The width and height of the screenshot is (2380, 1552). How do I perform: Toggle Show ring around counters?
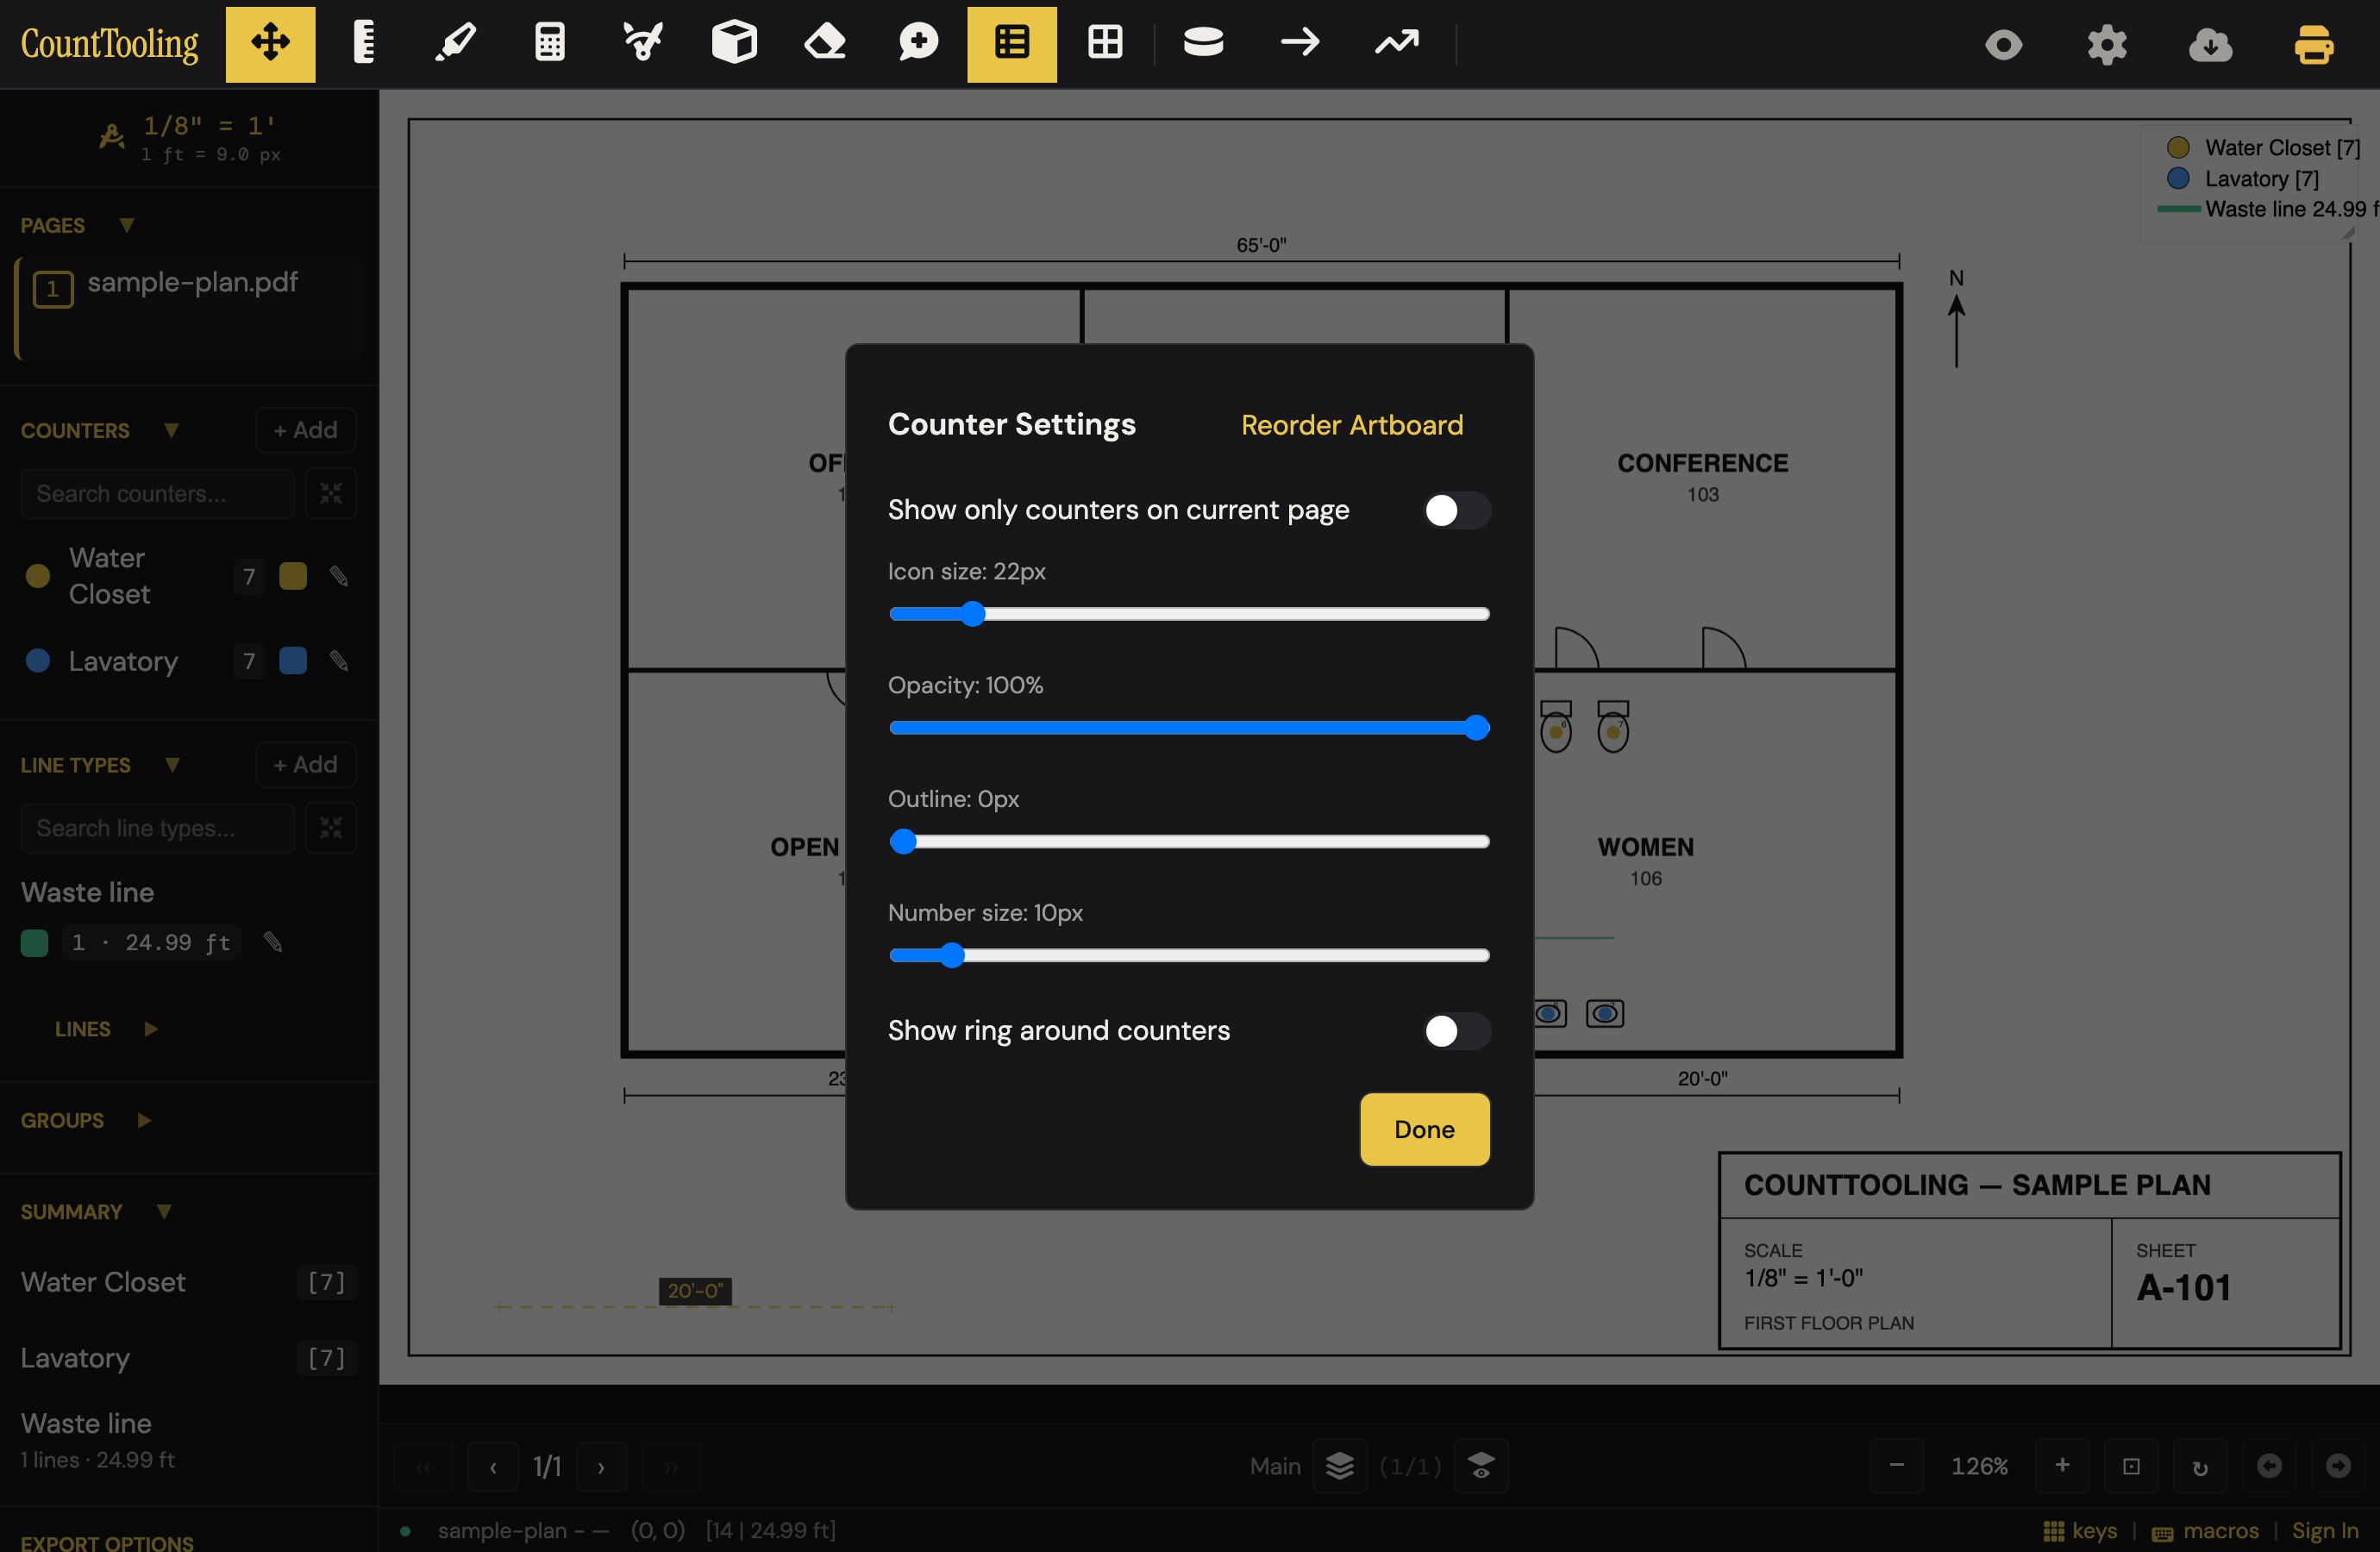1457,1031
